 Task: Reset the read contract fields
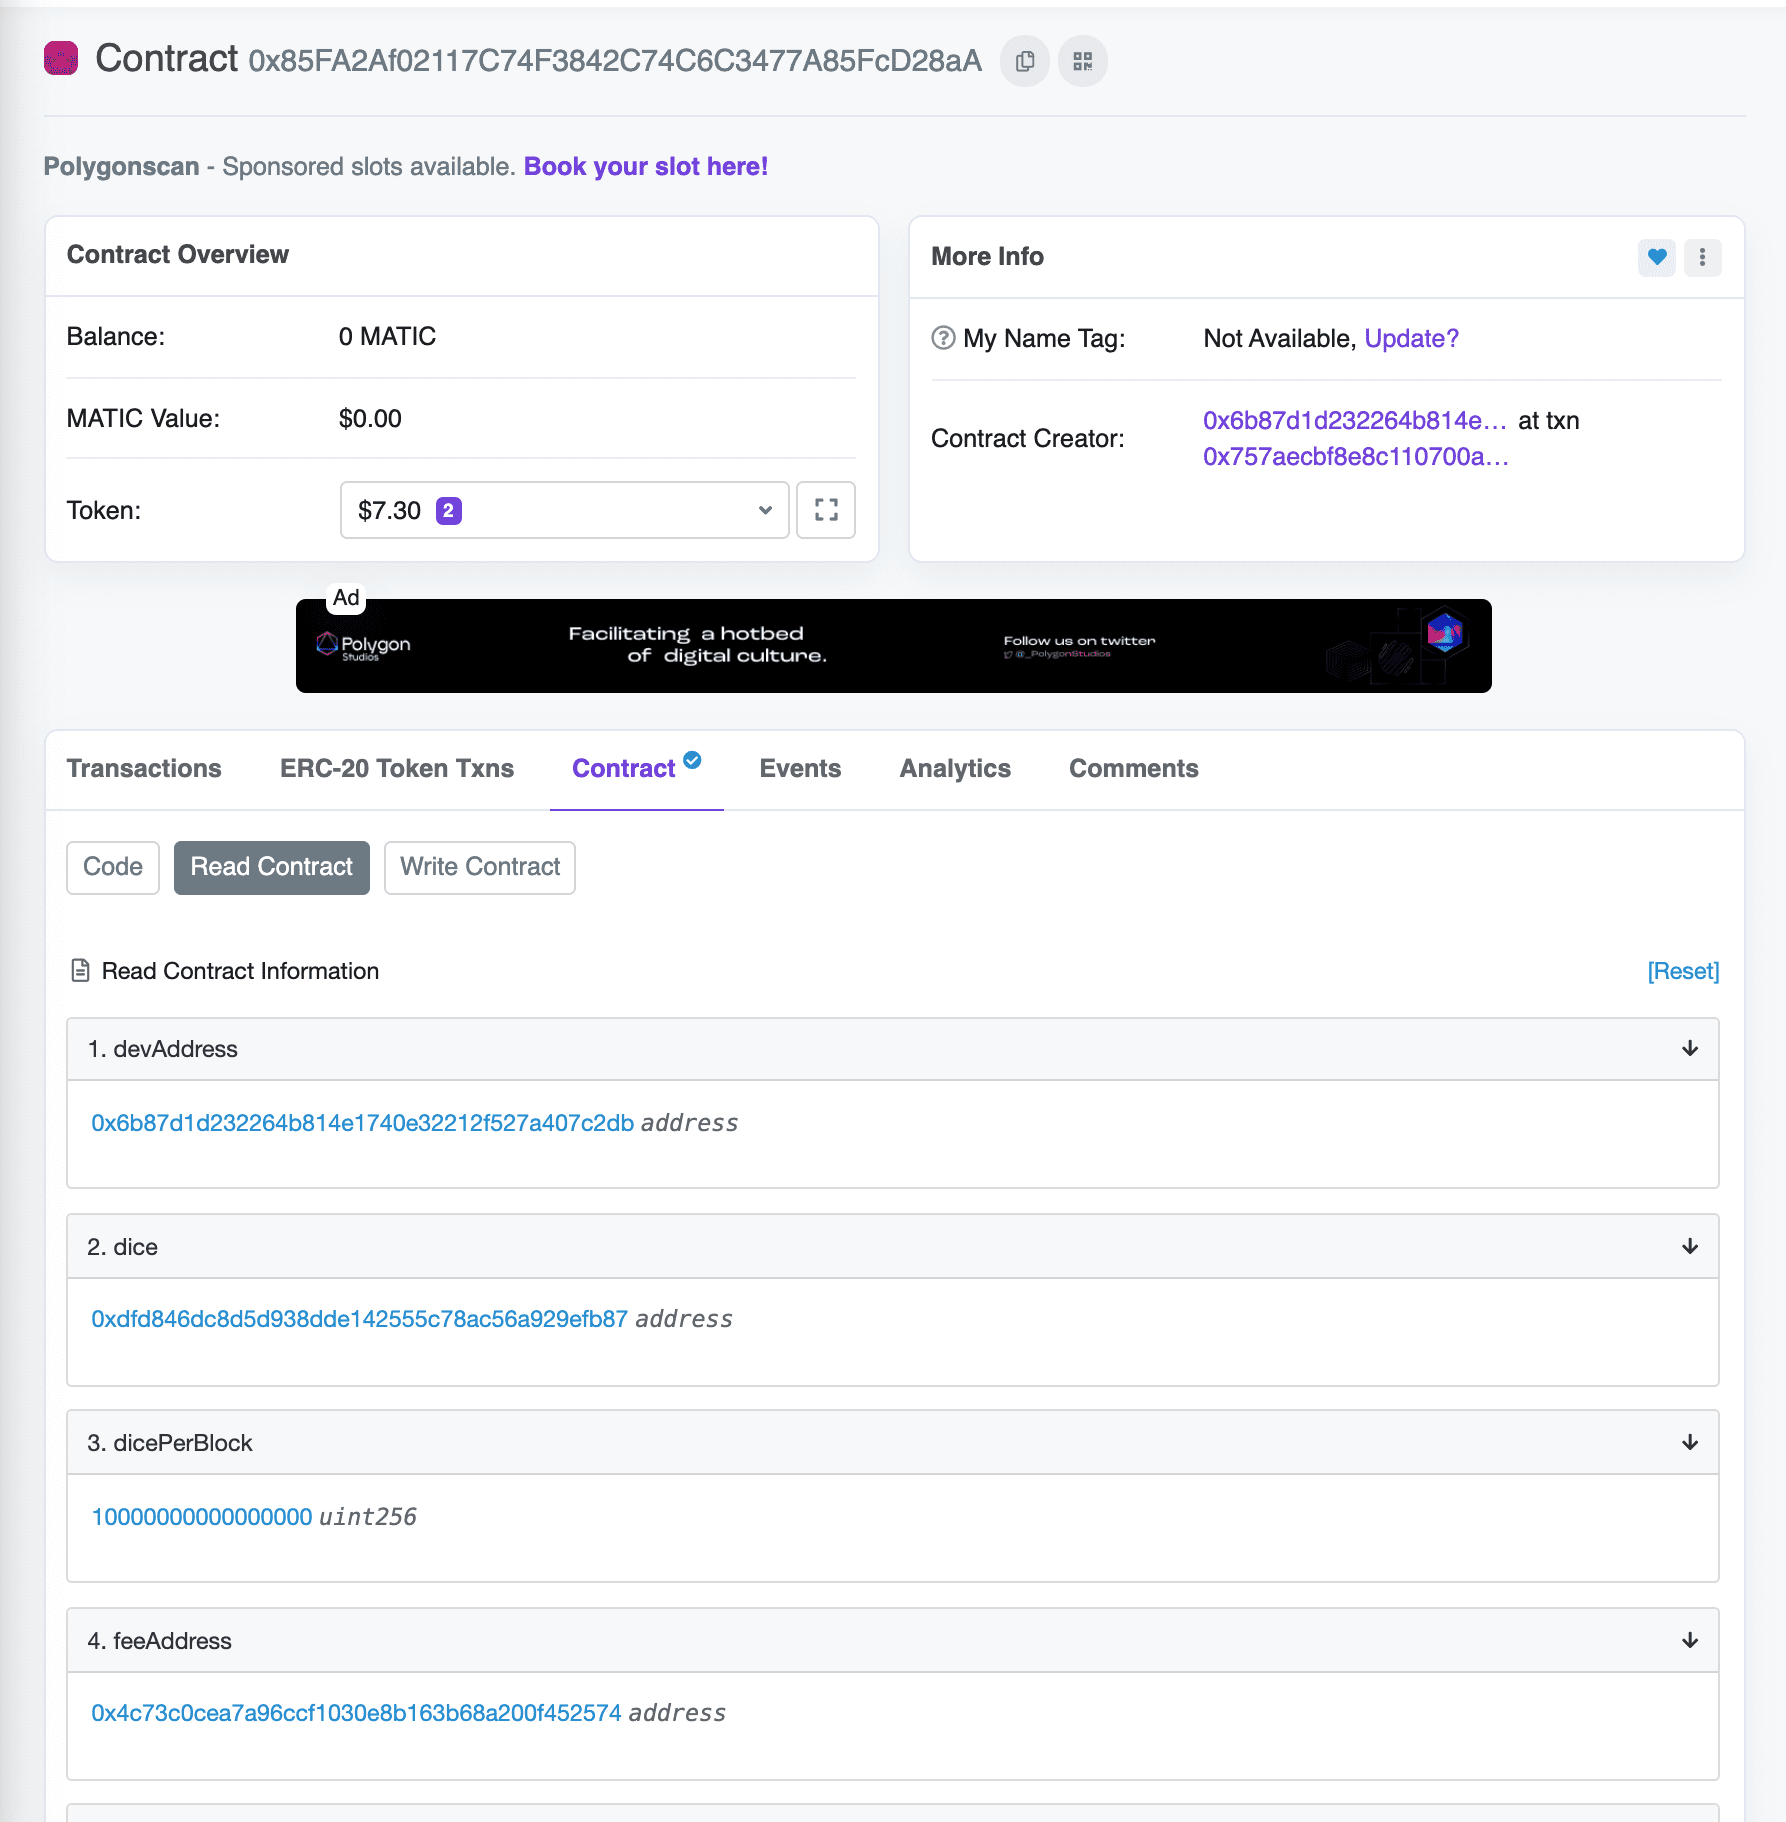pyautogui.click(x=1682, y=971)
